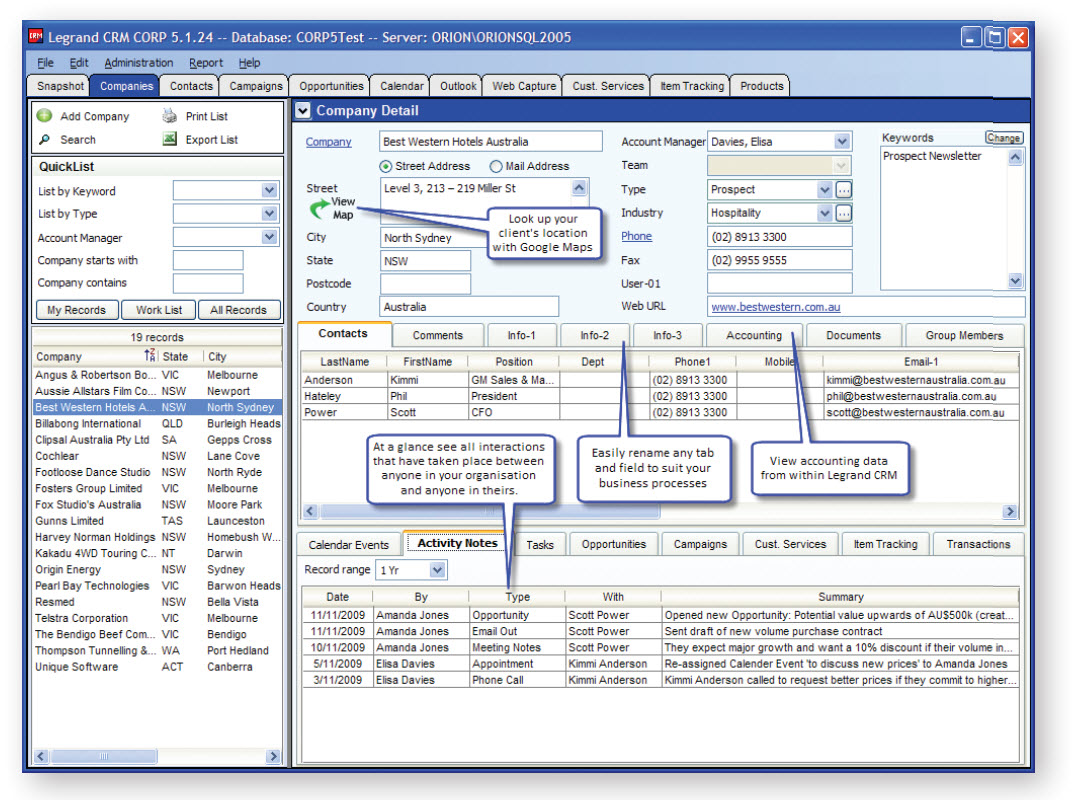This screenshot has width=1072, height=800.
Task: Click the company list scroll-right arrow
Action: 273,756
